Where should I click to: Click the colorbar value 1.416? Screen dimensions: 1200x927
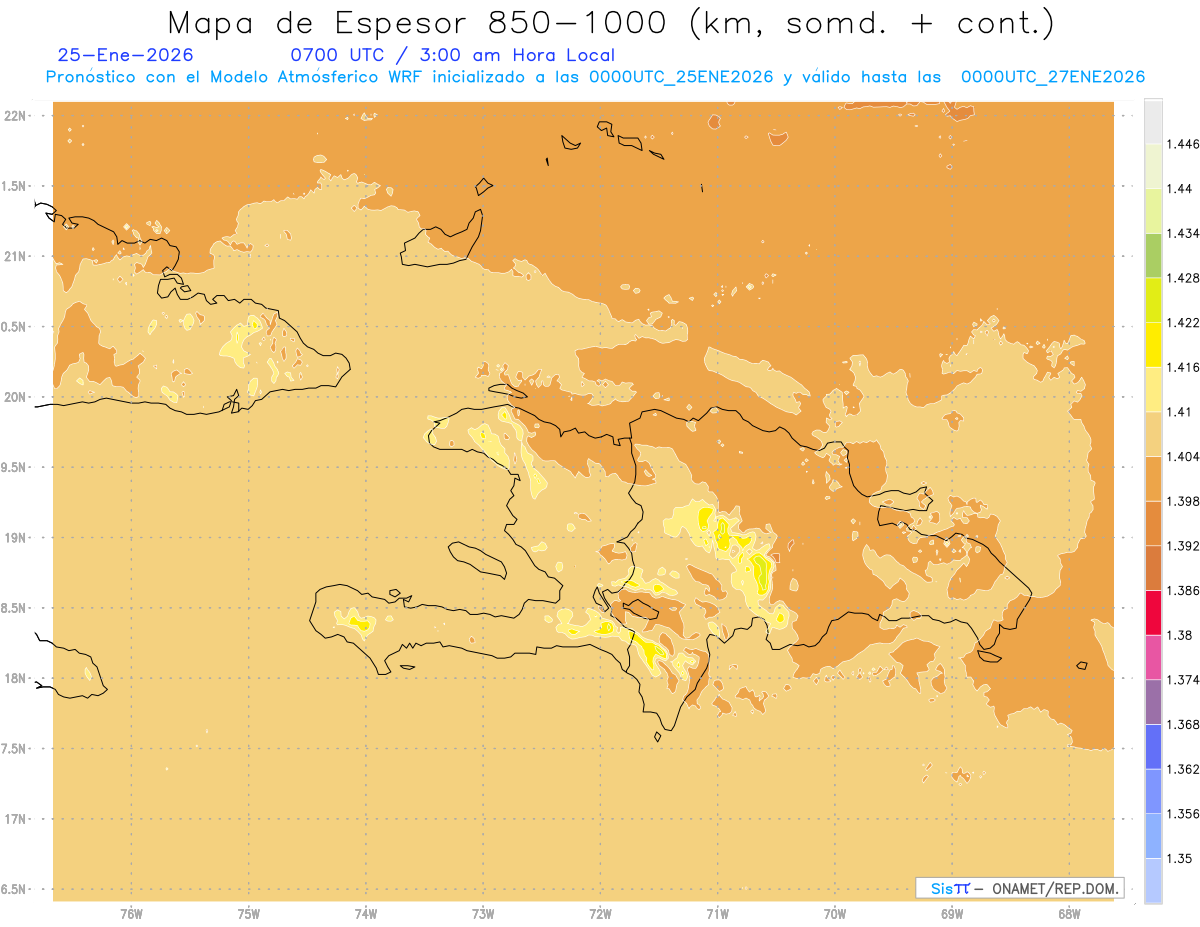(1184, 367)
